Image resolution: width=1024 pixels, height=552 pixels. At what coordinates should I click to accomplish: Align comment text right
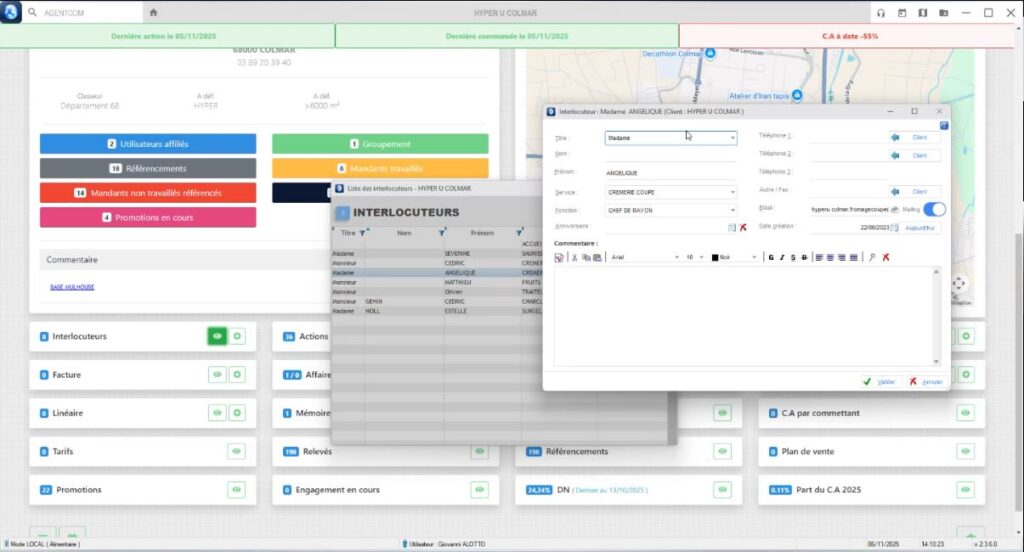tap(842, 257)
